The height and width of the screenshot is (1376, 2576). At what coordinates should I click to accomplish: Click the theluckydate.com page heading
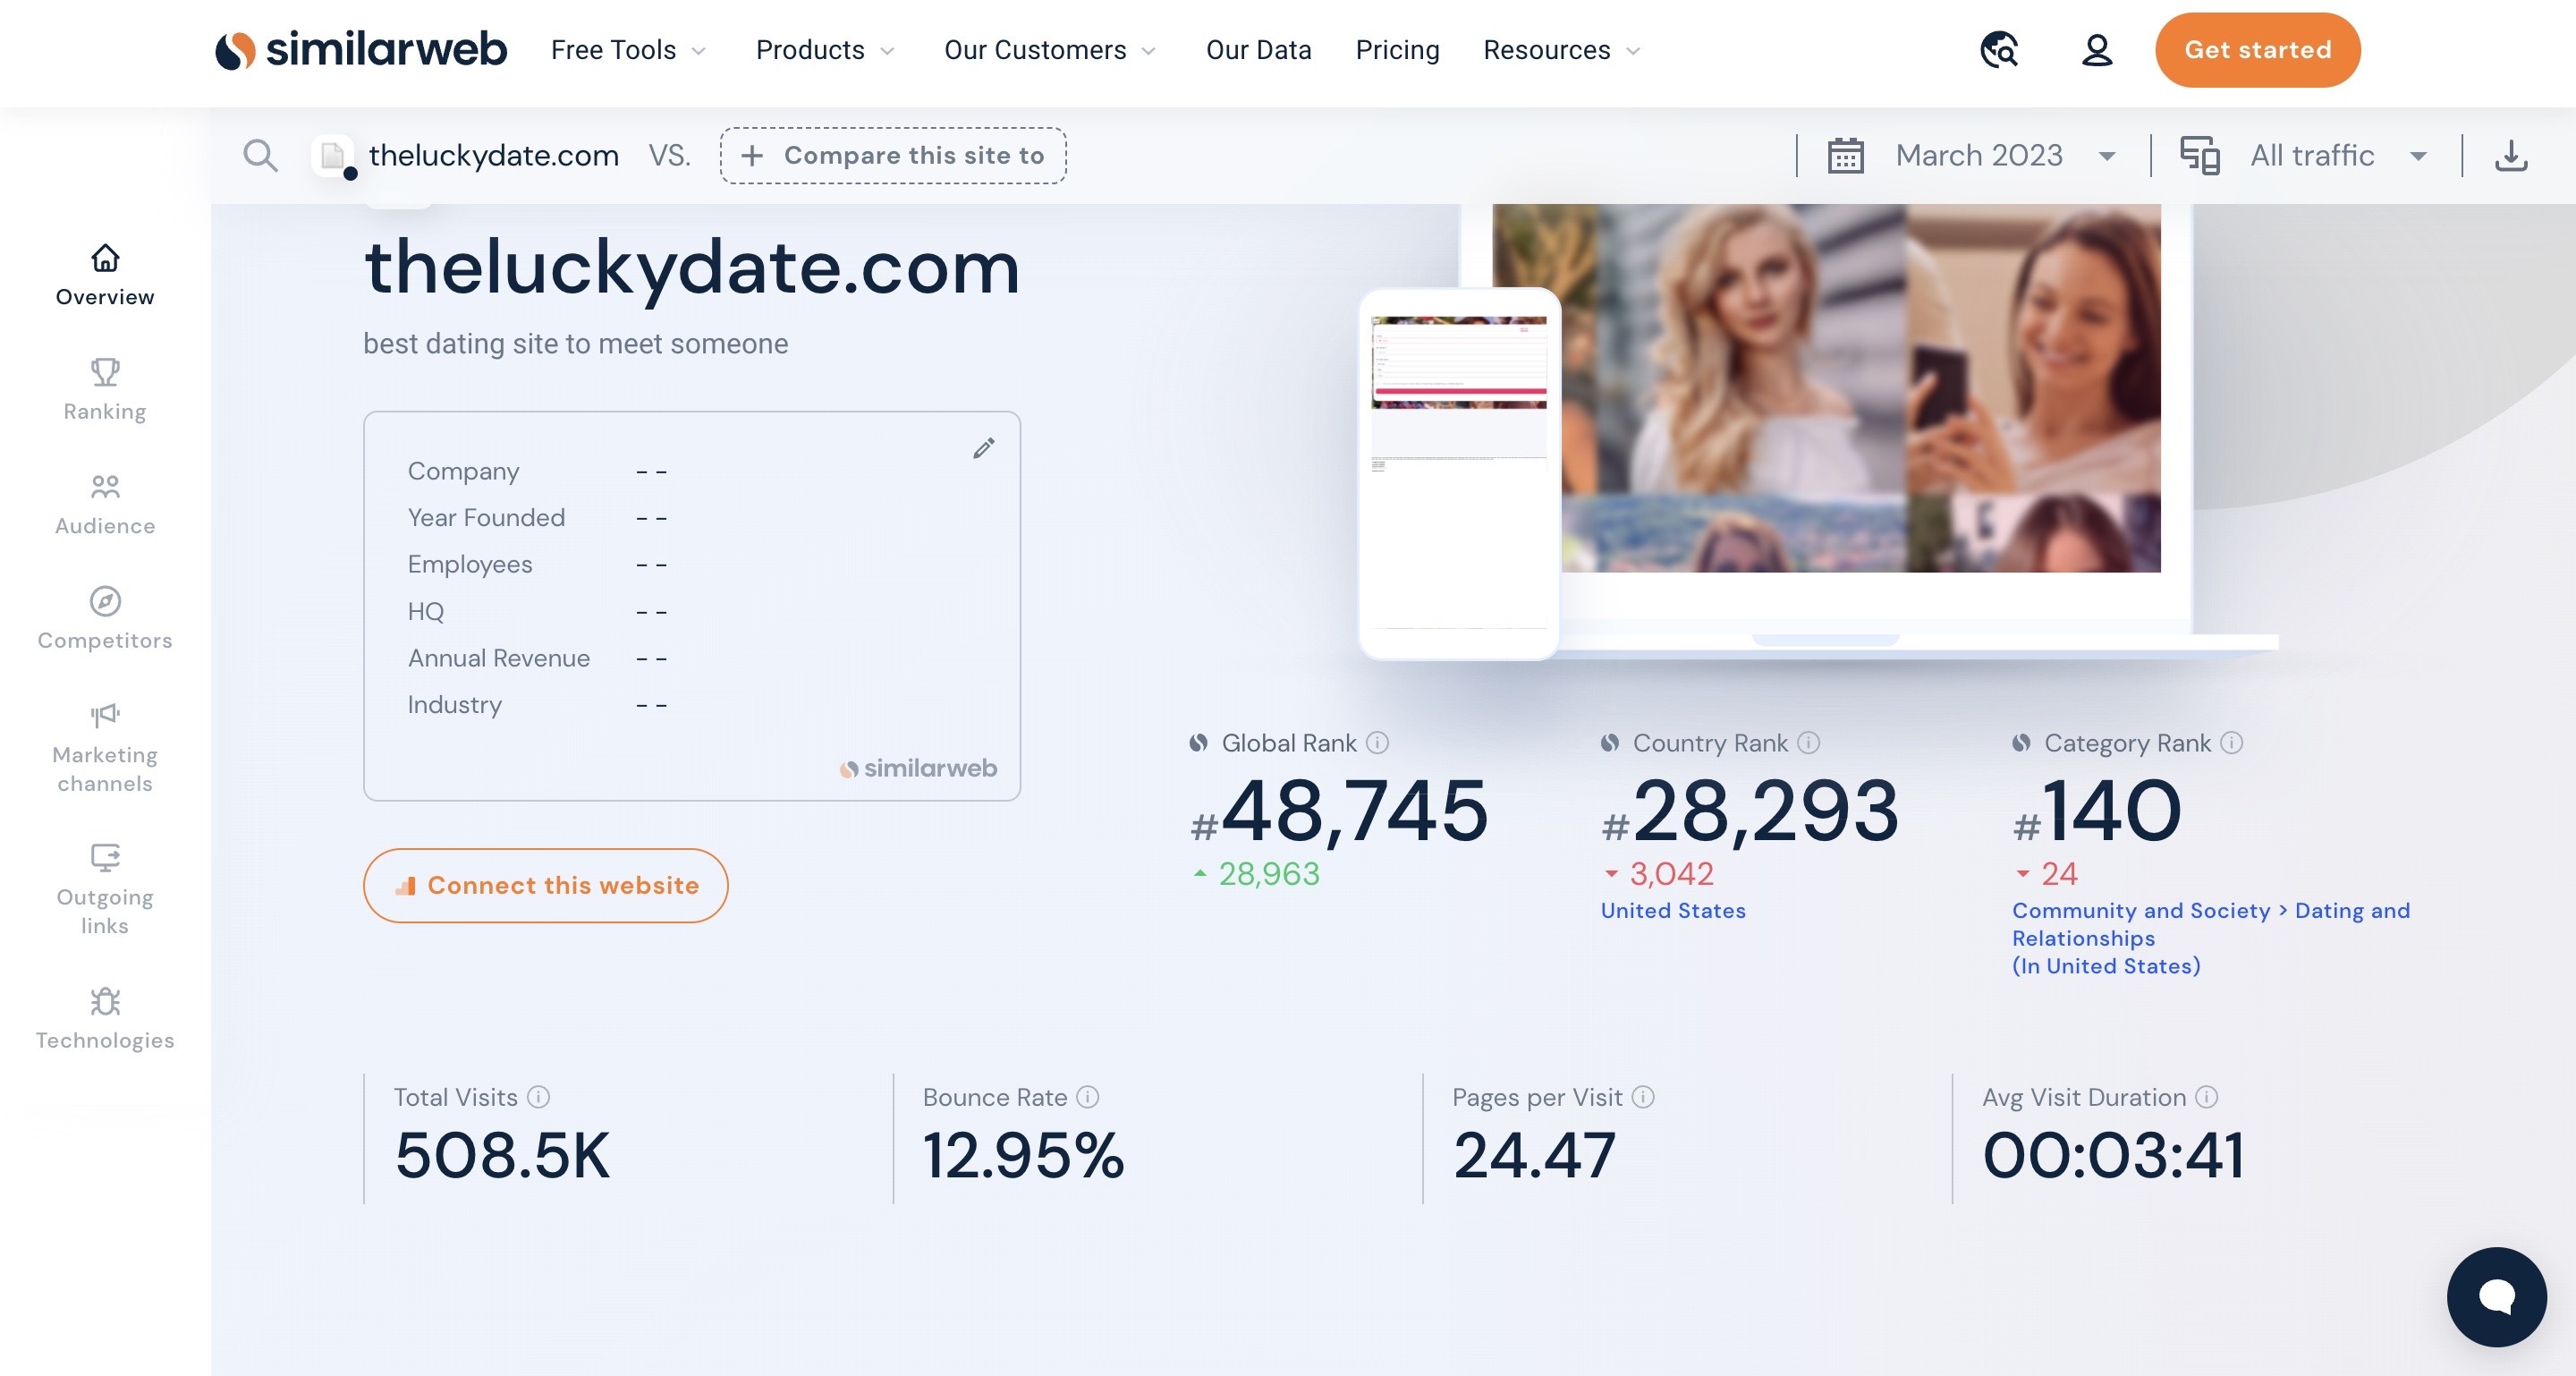tap(691, 268)
